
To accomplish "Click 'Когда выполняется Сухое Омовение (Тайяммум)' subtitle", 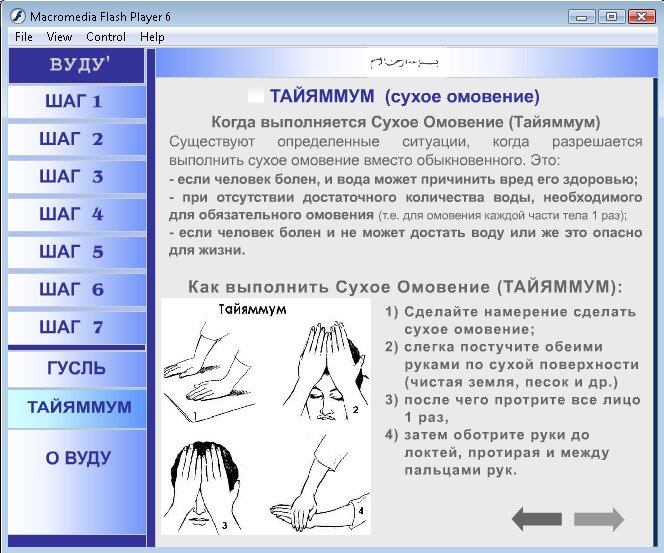I will point(406,122).
